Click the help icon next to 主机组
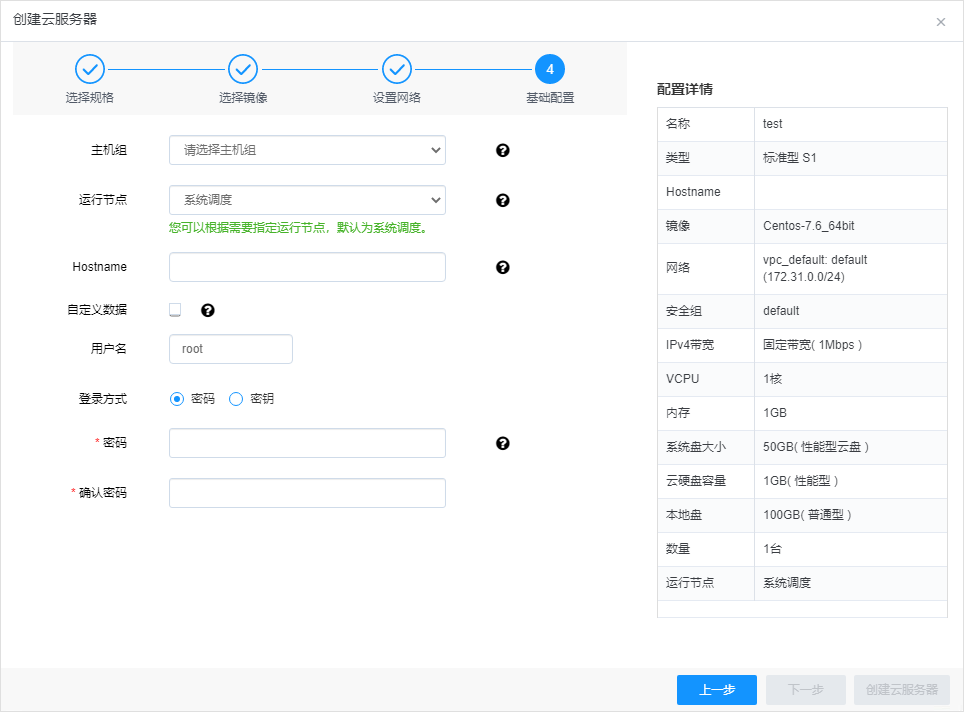The height and width of the screenshot is (712, 964). (x=502, y=150)
